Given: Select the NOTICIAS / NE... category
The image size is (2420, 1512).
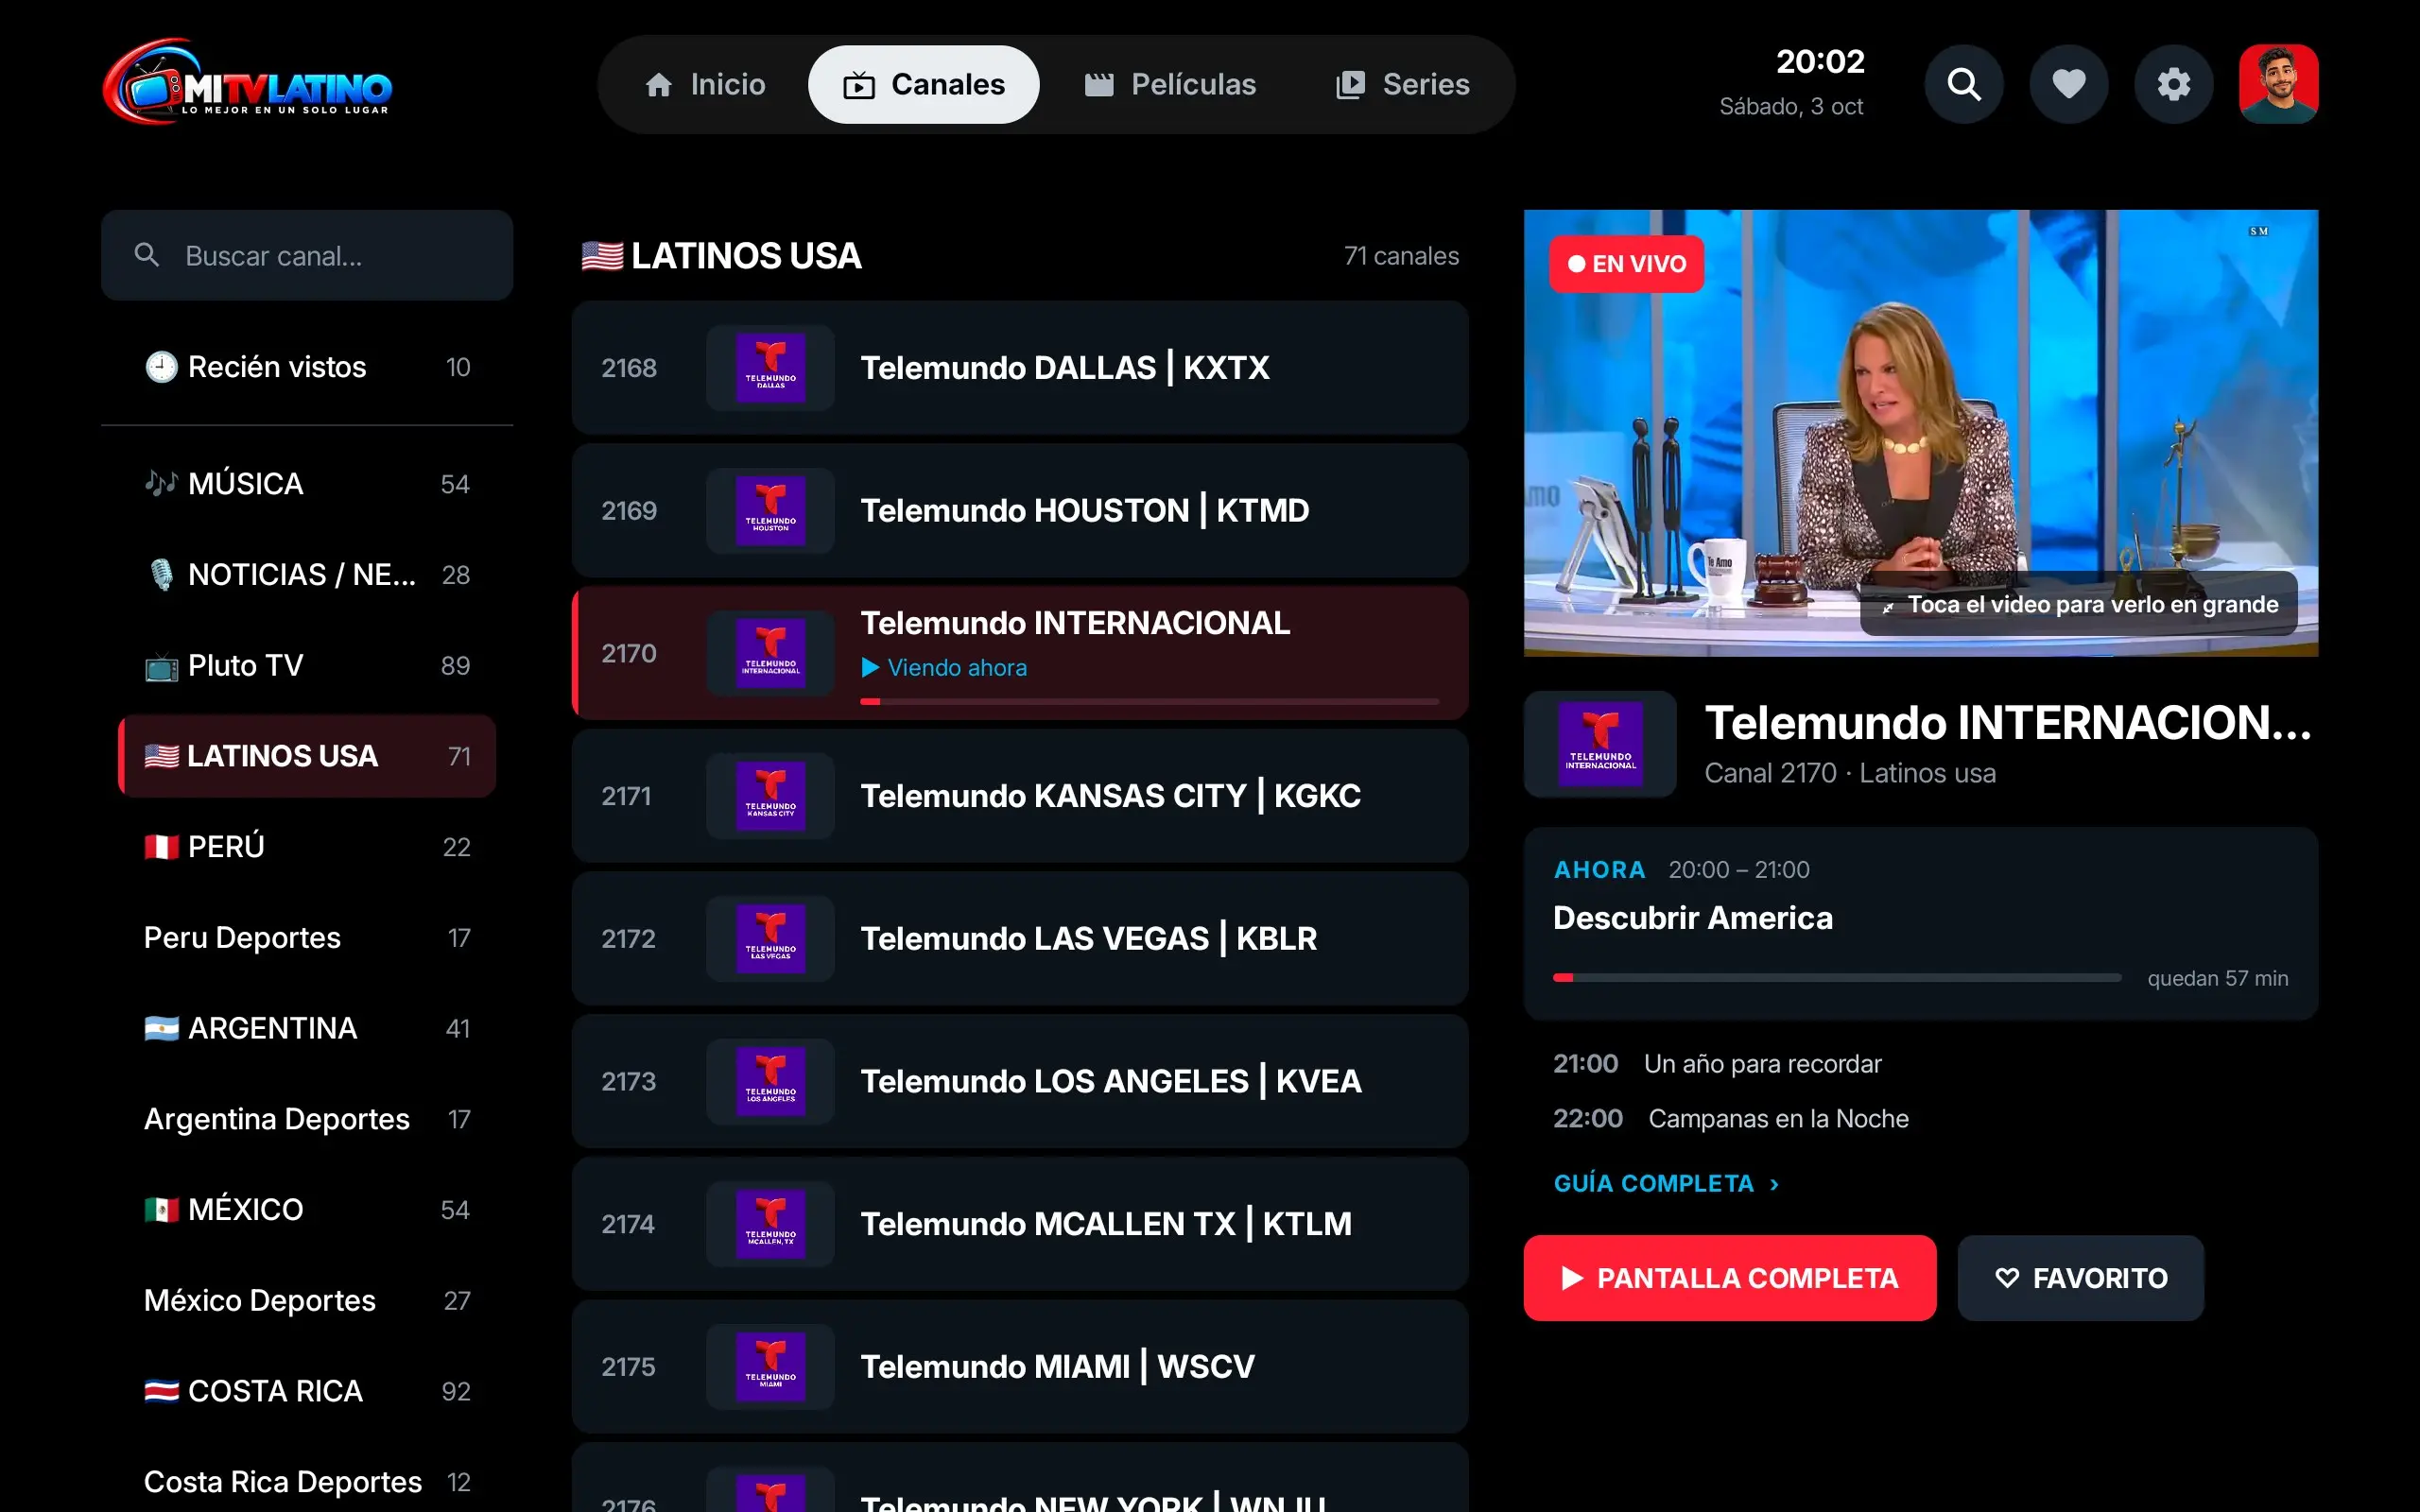Looking at the screenshot, I should 307,575.
